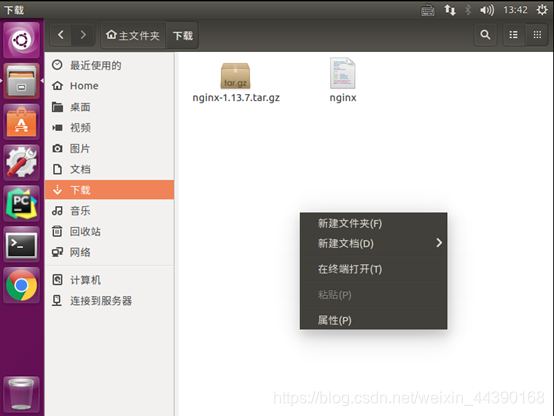554x416 pixels.
Task: Select the nginx text file icon
Action: coord(342,73)
